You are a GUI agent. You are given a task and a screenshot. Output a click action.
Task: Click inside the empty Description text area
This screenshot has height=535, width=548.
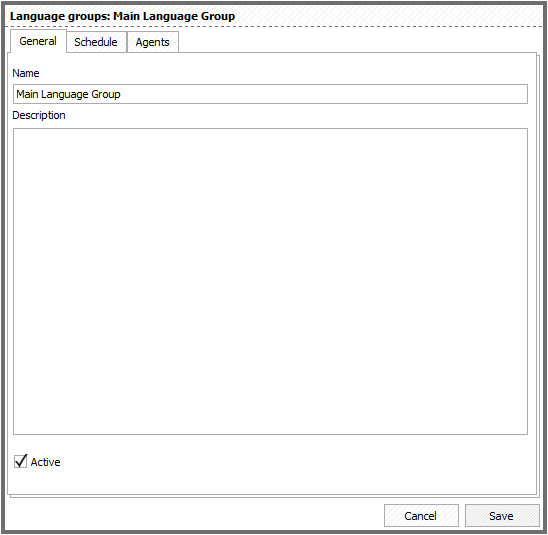tap(270, 281)
